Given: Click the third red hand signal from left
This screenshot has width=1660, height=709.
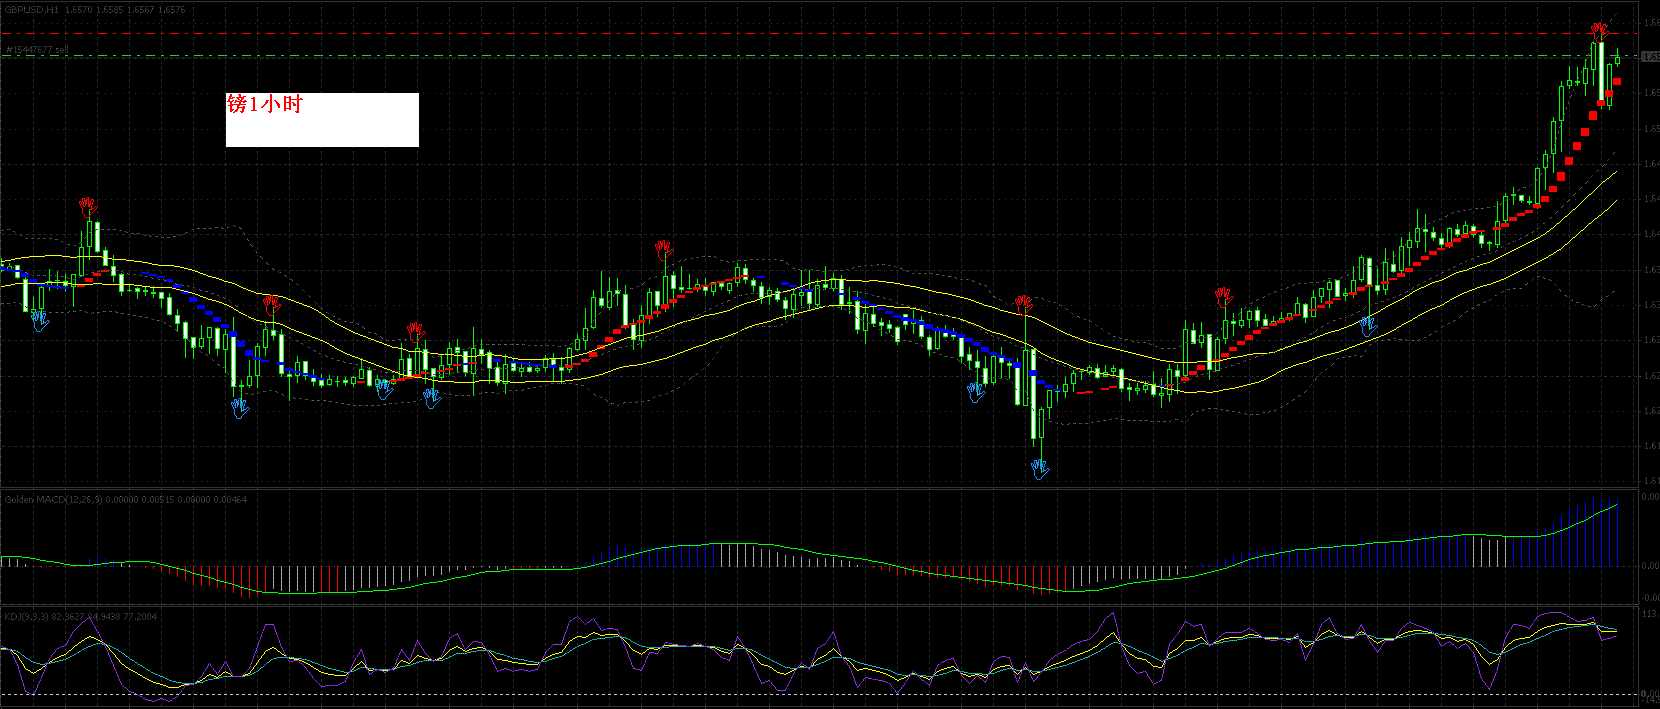Looking at the screenshot, I should point(416,332).
